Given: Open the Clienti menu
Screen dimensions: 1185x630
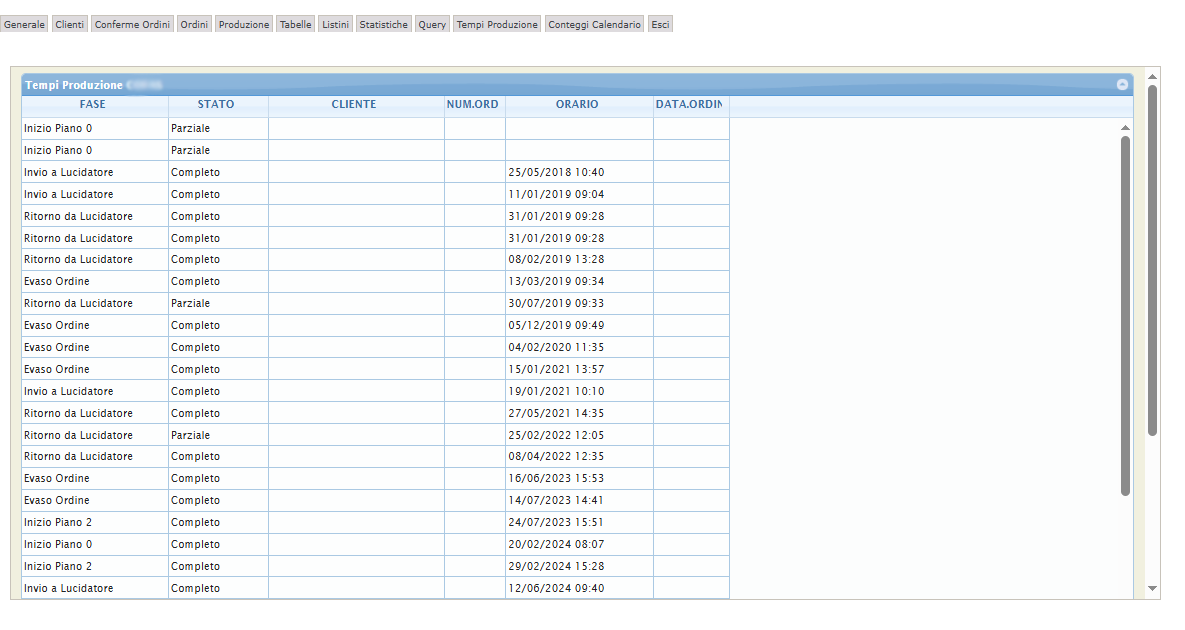Looking at the screenshot, I should click(x=70, y=24).
